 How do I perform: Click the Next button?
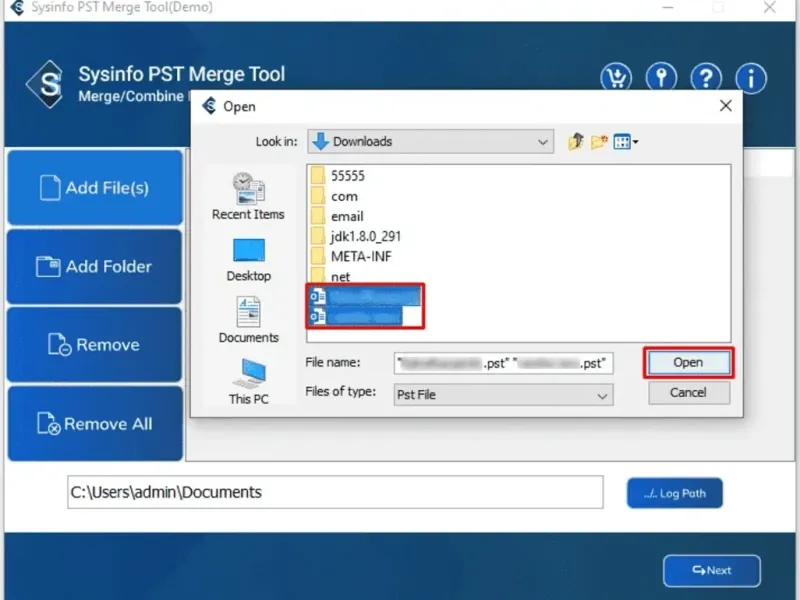tap(712, 570)
